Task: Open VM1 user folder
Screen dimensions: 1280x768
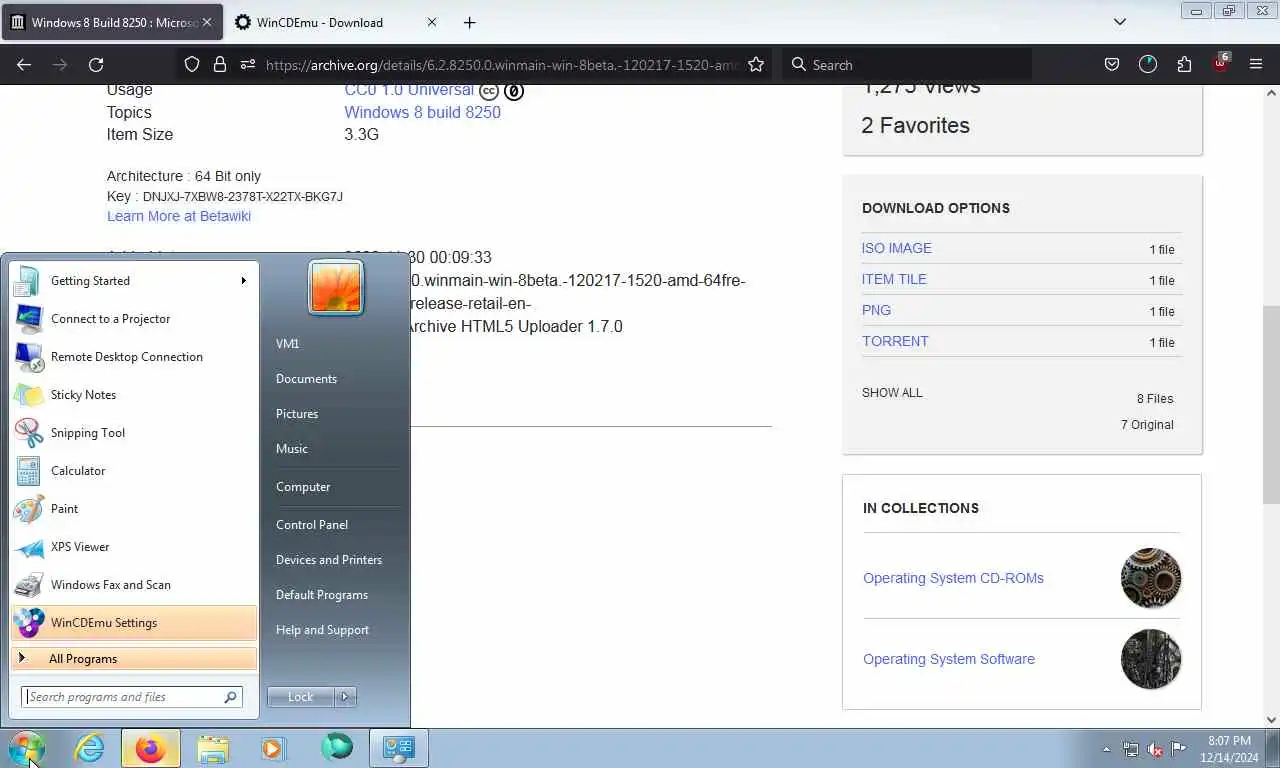Action: (288, 344)
